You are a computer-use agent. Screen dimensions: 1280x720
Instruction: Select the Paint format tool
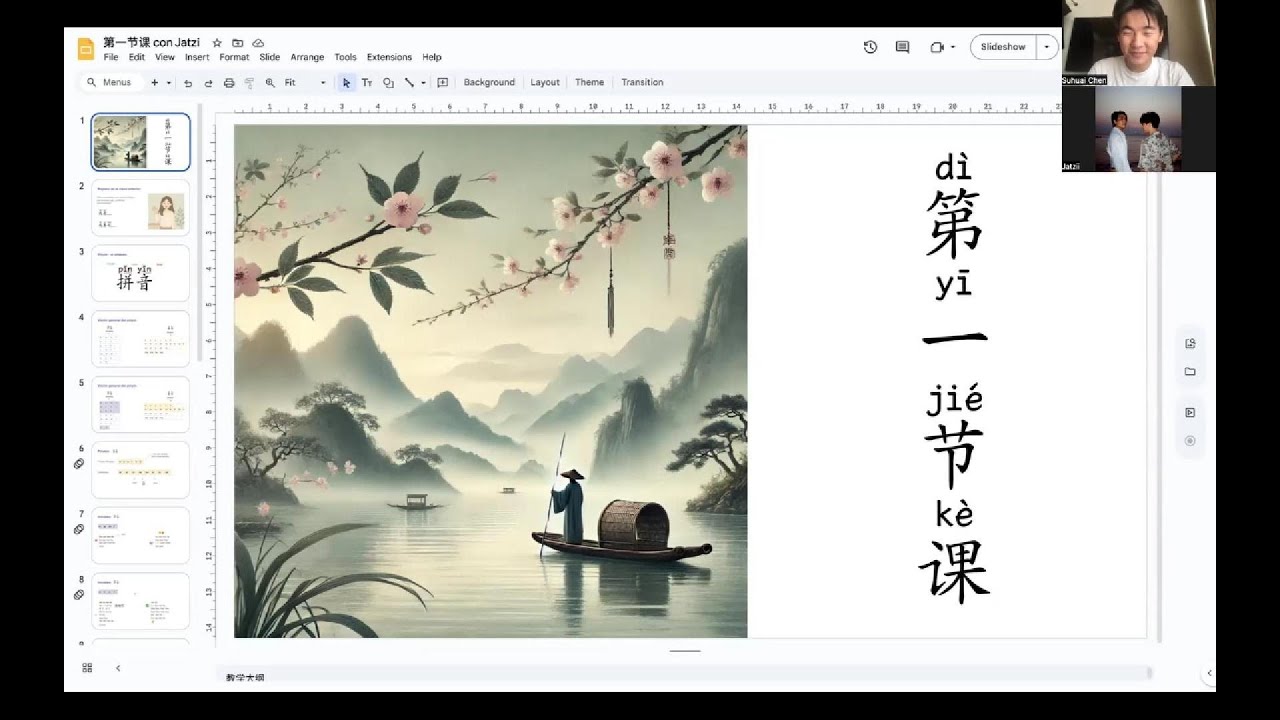point(249,83)
